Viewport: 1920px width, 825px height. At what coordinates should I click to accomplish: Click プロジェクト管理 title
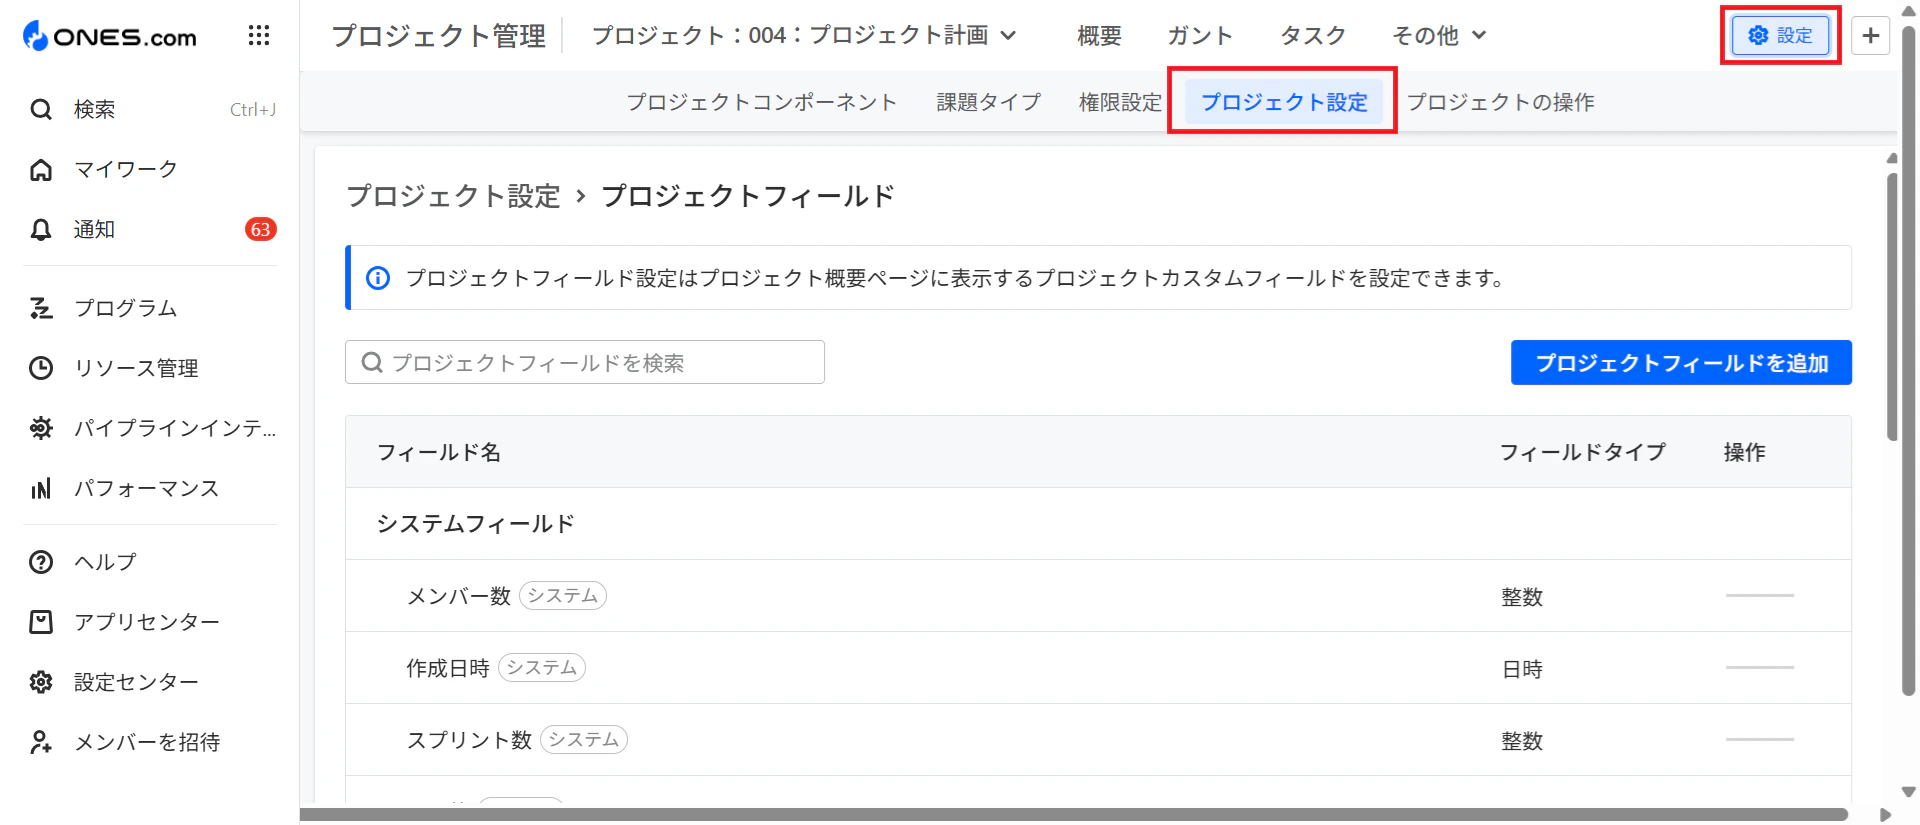click(438, 36)
